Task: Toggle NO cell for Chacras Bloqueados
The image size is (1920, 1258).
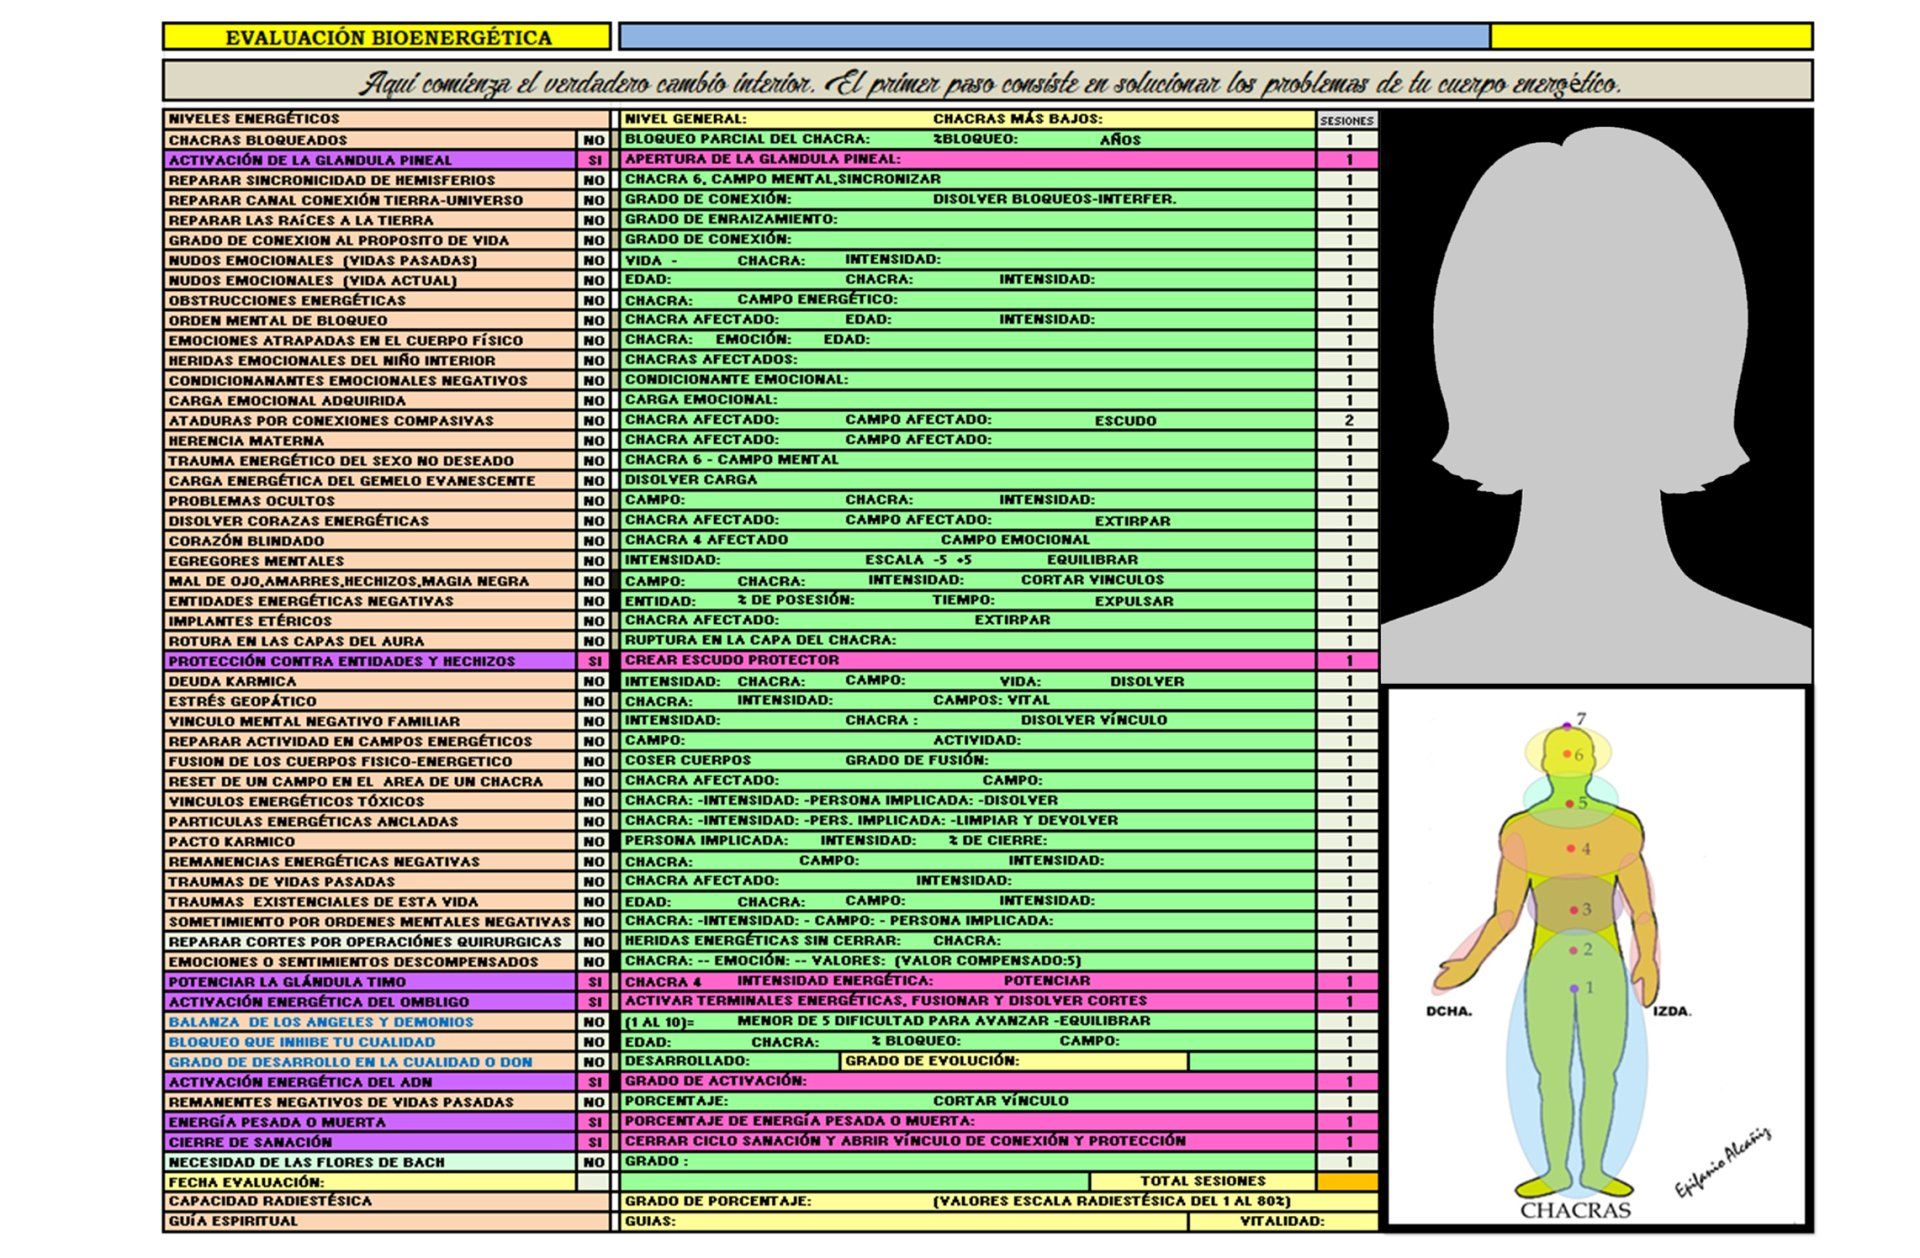Action: tap(594, 140)
